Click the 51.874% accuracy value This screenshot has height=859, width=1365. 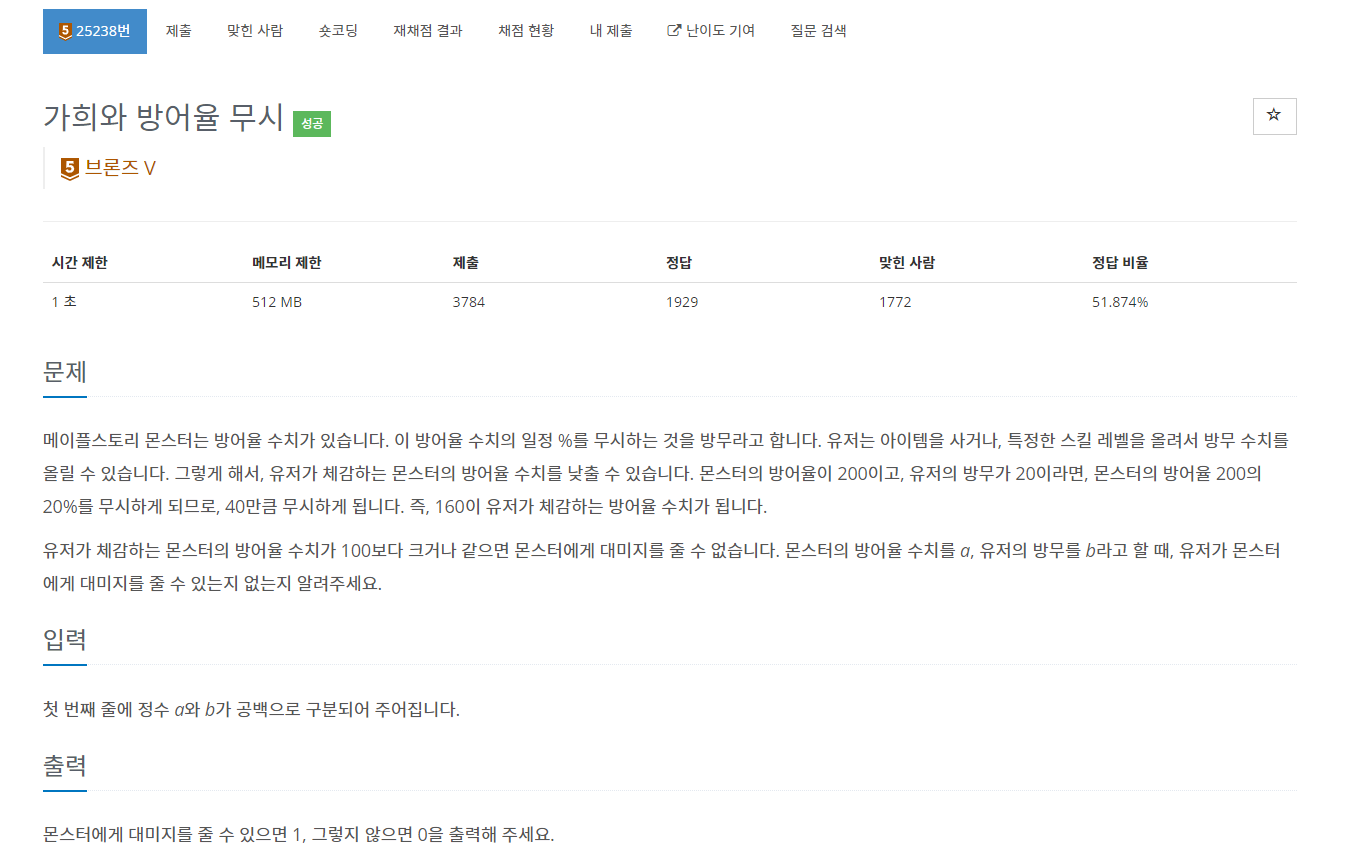[x=1120, y=302]
